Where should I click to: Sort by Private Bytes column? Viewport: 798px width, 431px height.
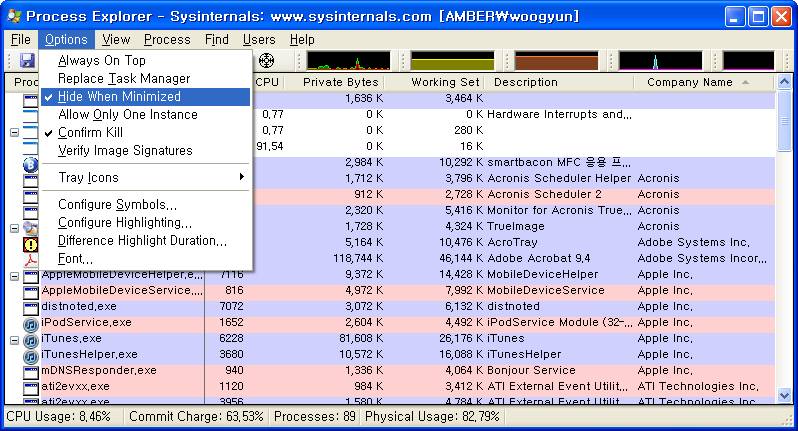[334, 82]
